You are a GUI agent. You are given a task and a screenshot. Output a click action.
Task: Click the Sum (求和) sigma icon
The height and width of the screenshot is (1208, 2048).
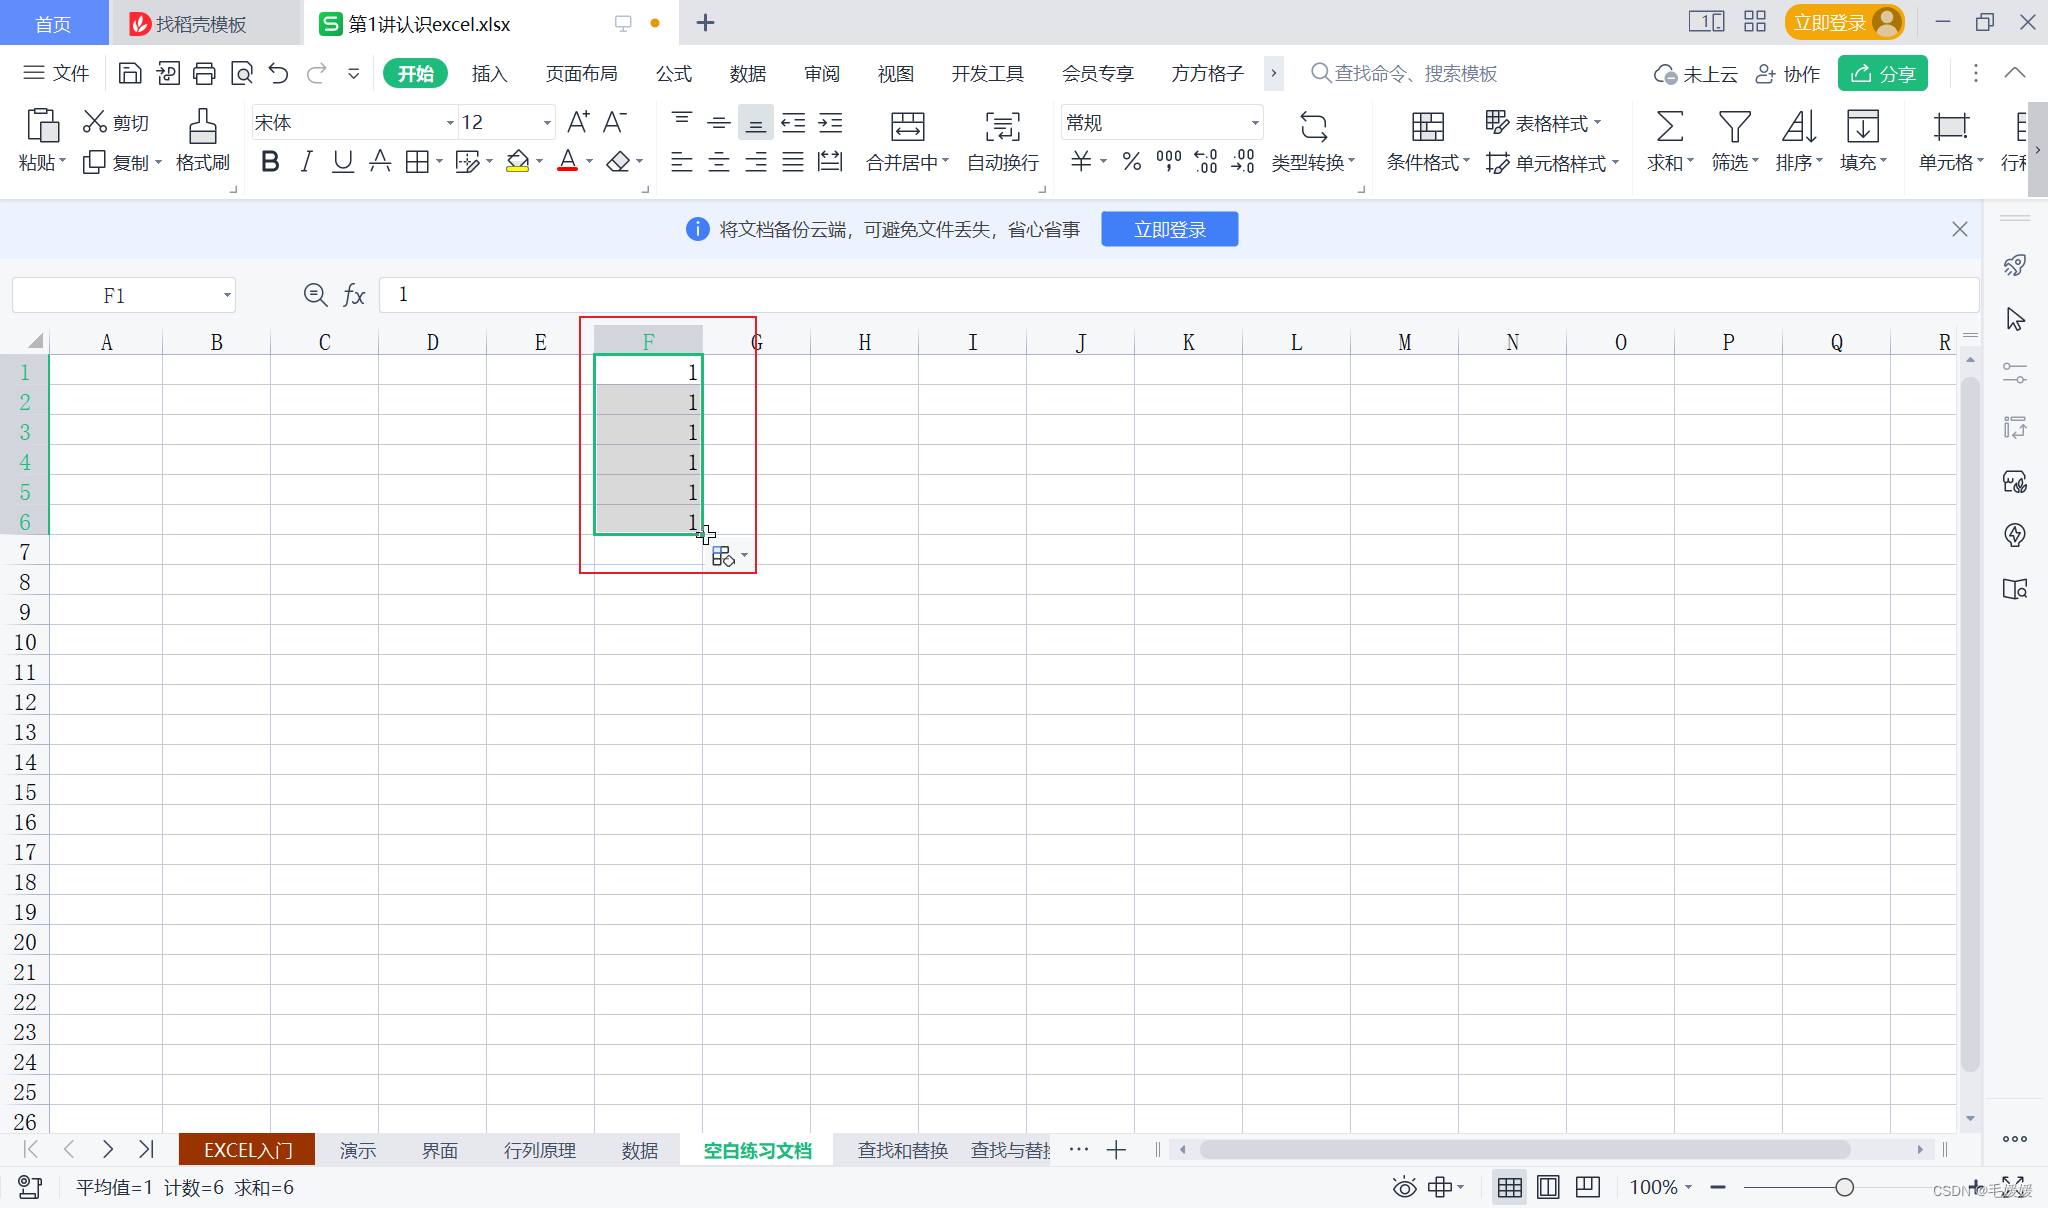pyautogui.click(x=1669, y=127)
